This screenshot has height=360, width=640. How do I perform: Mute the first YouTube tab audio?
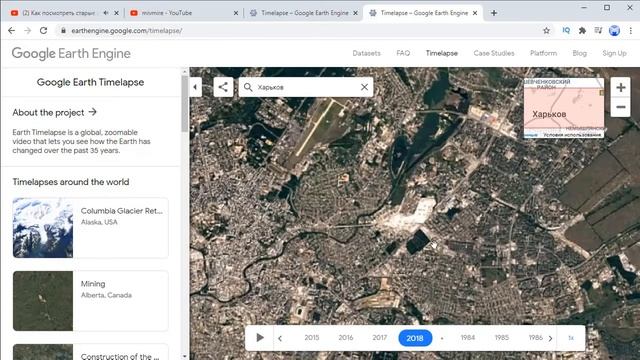(106, 13)
